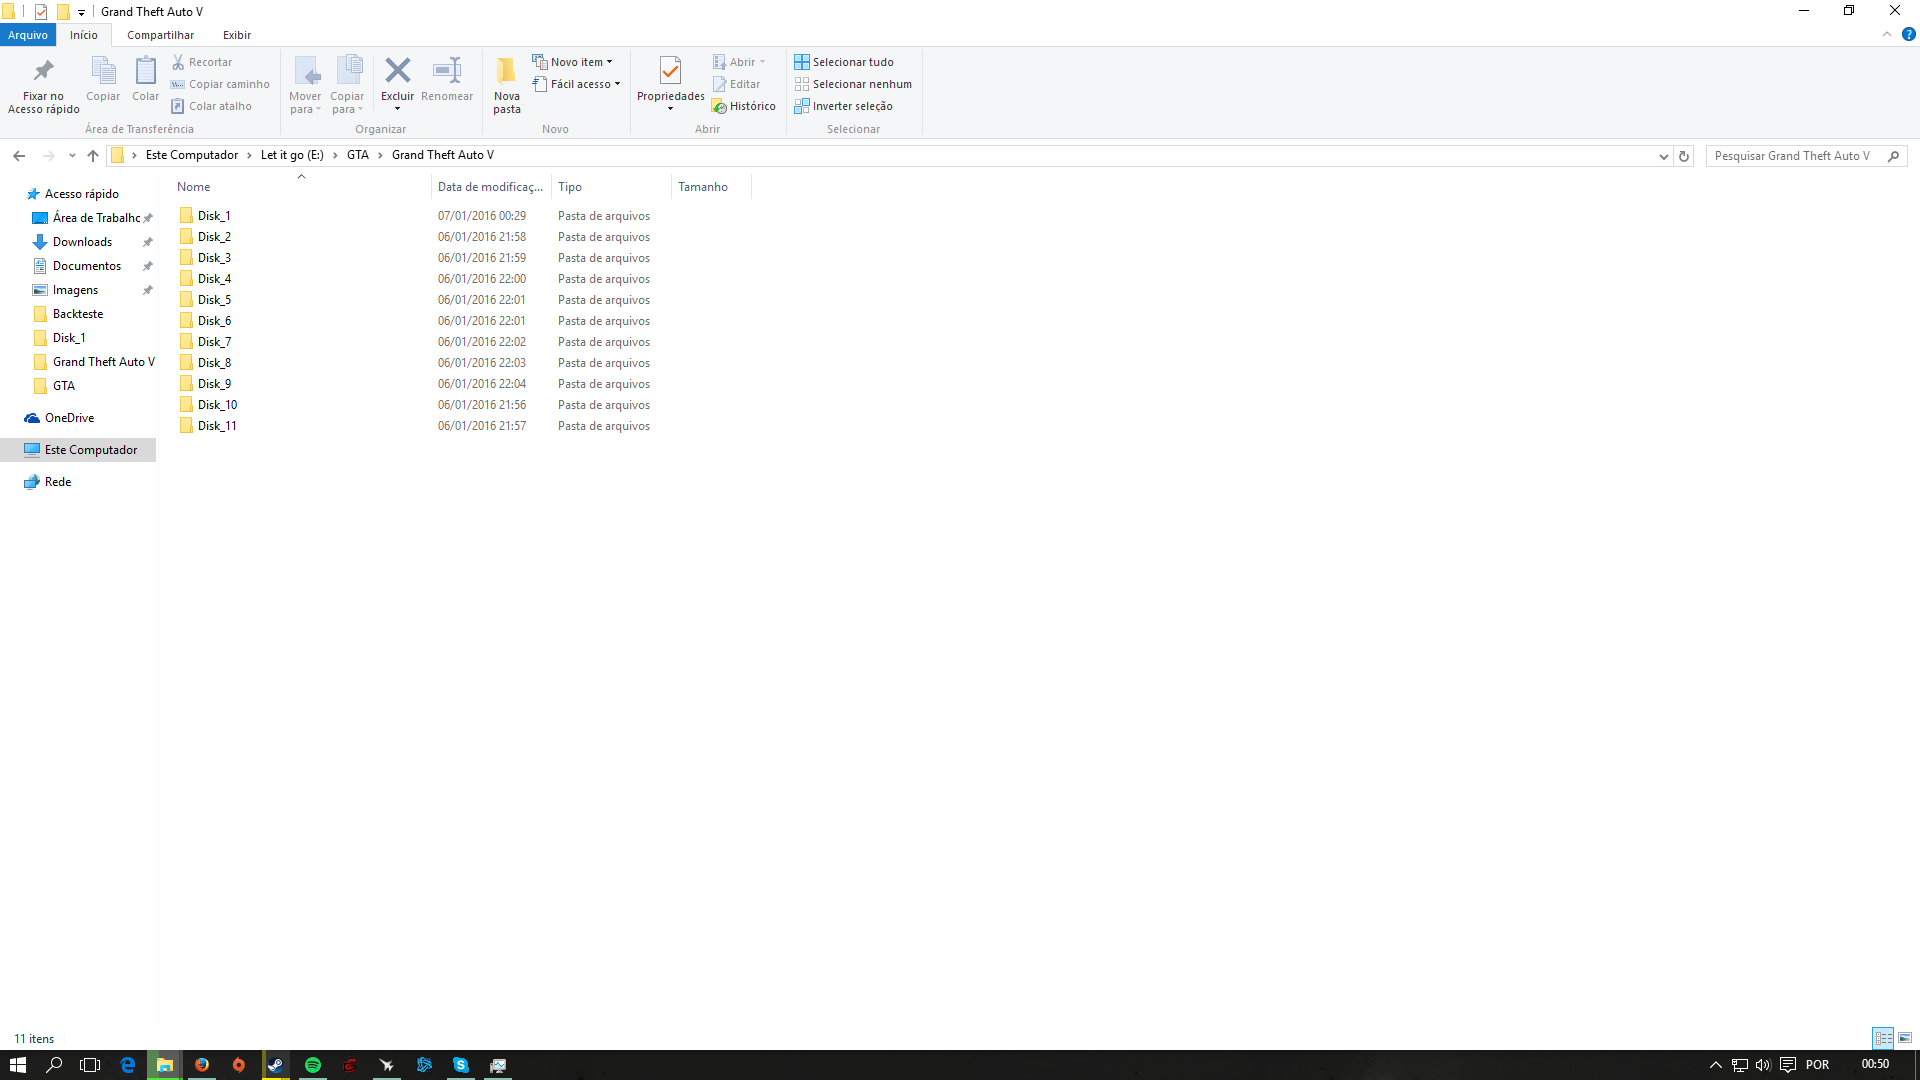Click Colar atalho

(x=211, y=106)
